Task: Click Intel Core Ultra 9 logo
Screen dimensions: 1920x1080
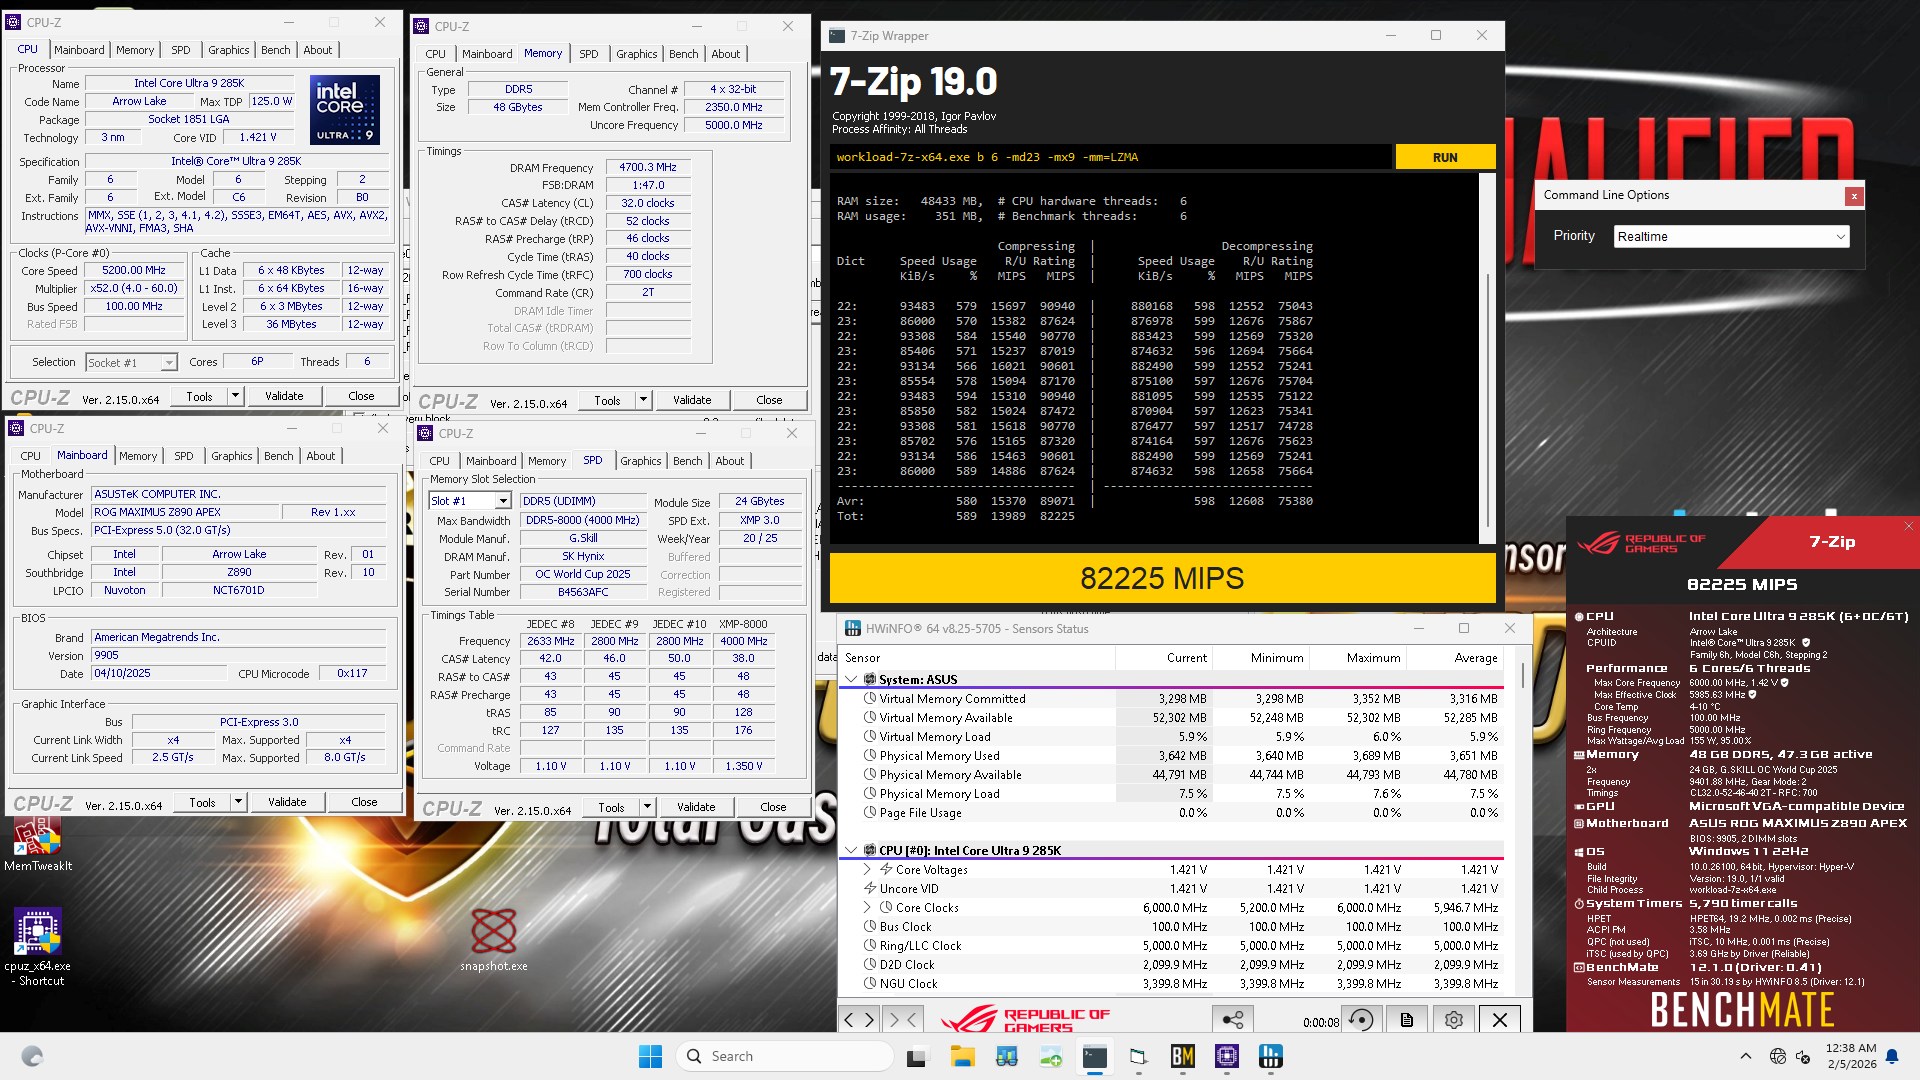Action: point(345,110)
